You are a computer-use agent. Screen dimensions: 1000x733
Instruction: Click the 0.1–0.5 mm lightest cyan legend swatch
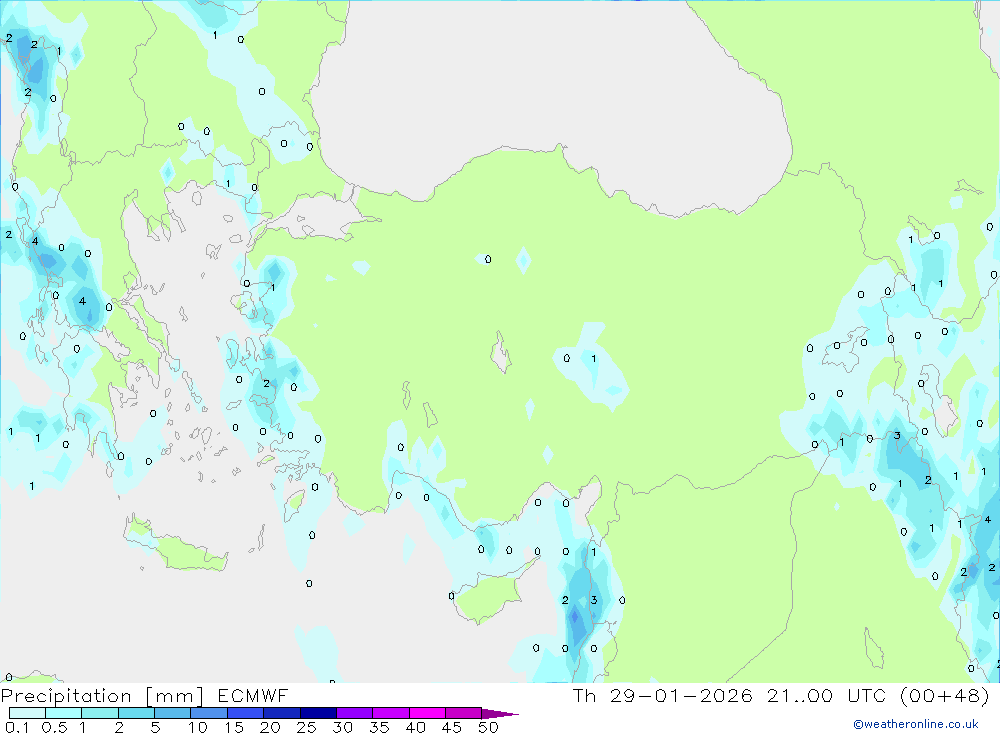27,713
